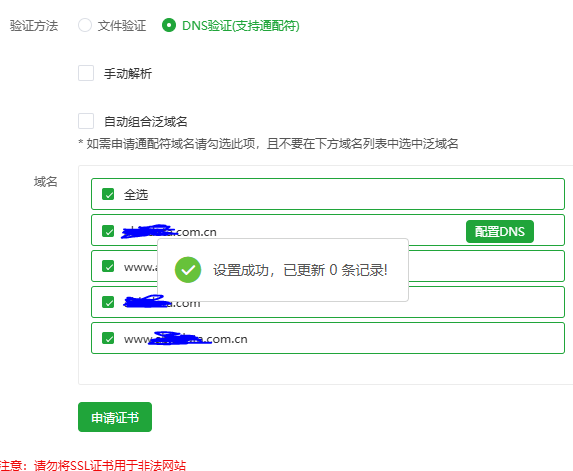This screenshot has height=471, width=573.
Task: Uncheck the checkbox before the www.a domain row
Action: (x=108, y=266)
